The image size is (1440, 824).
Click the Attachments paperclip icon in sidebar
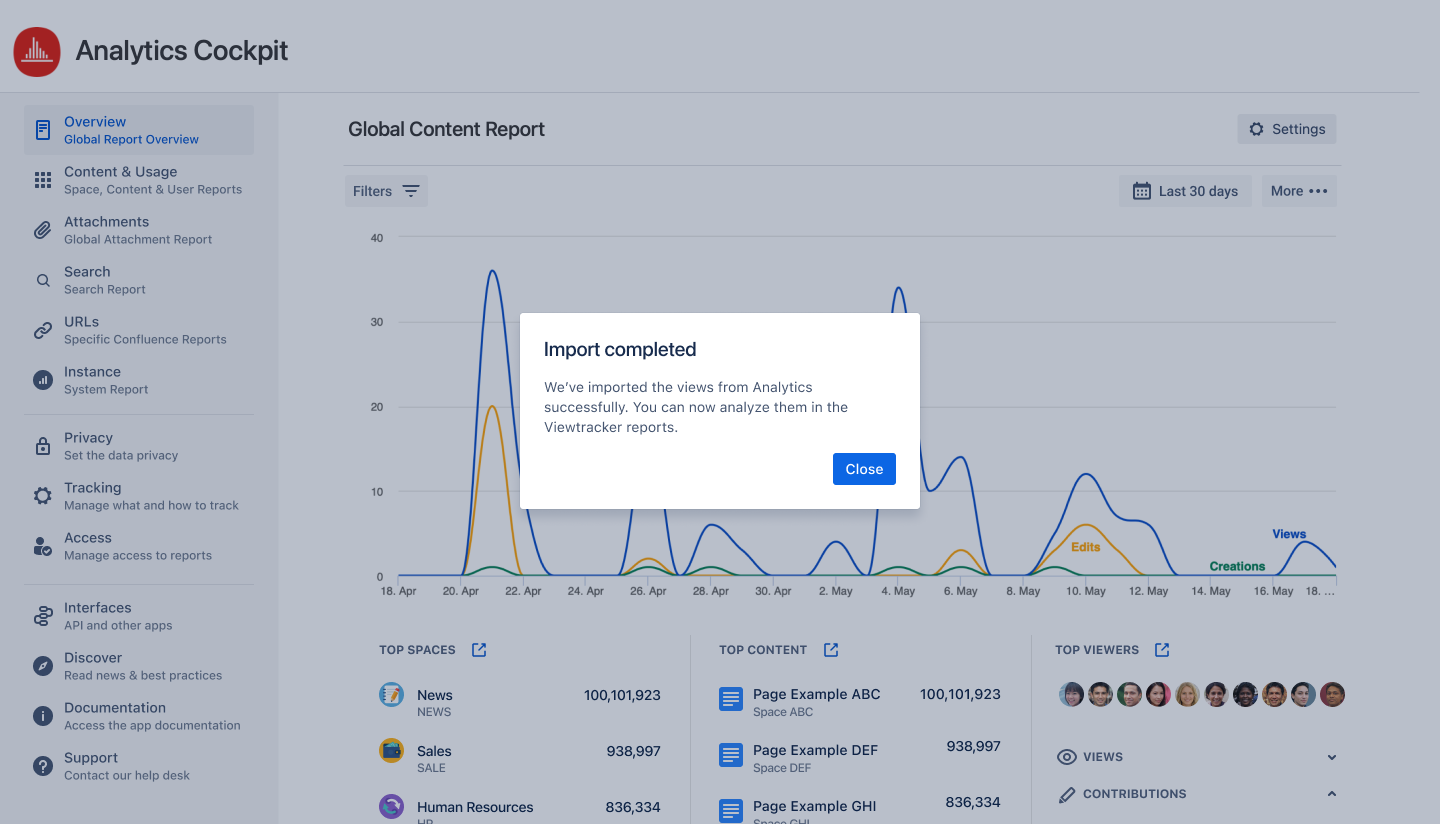coord(43,230)
